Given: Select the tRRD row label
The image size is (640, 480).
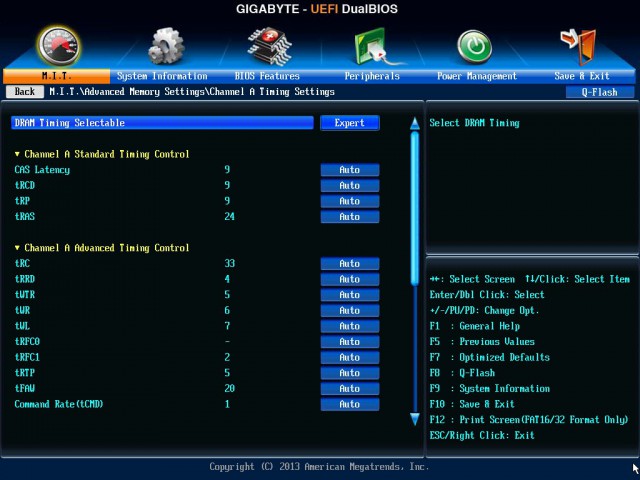Looking at the screenshot, I should tap(25, 279).
